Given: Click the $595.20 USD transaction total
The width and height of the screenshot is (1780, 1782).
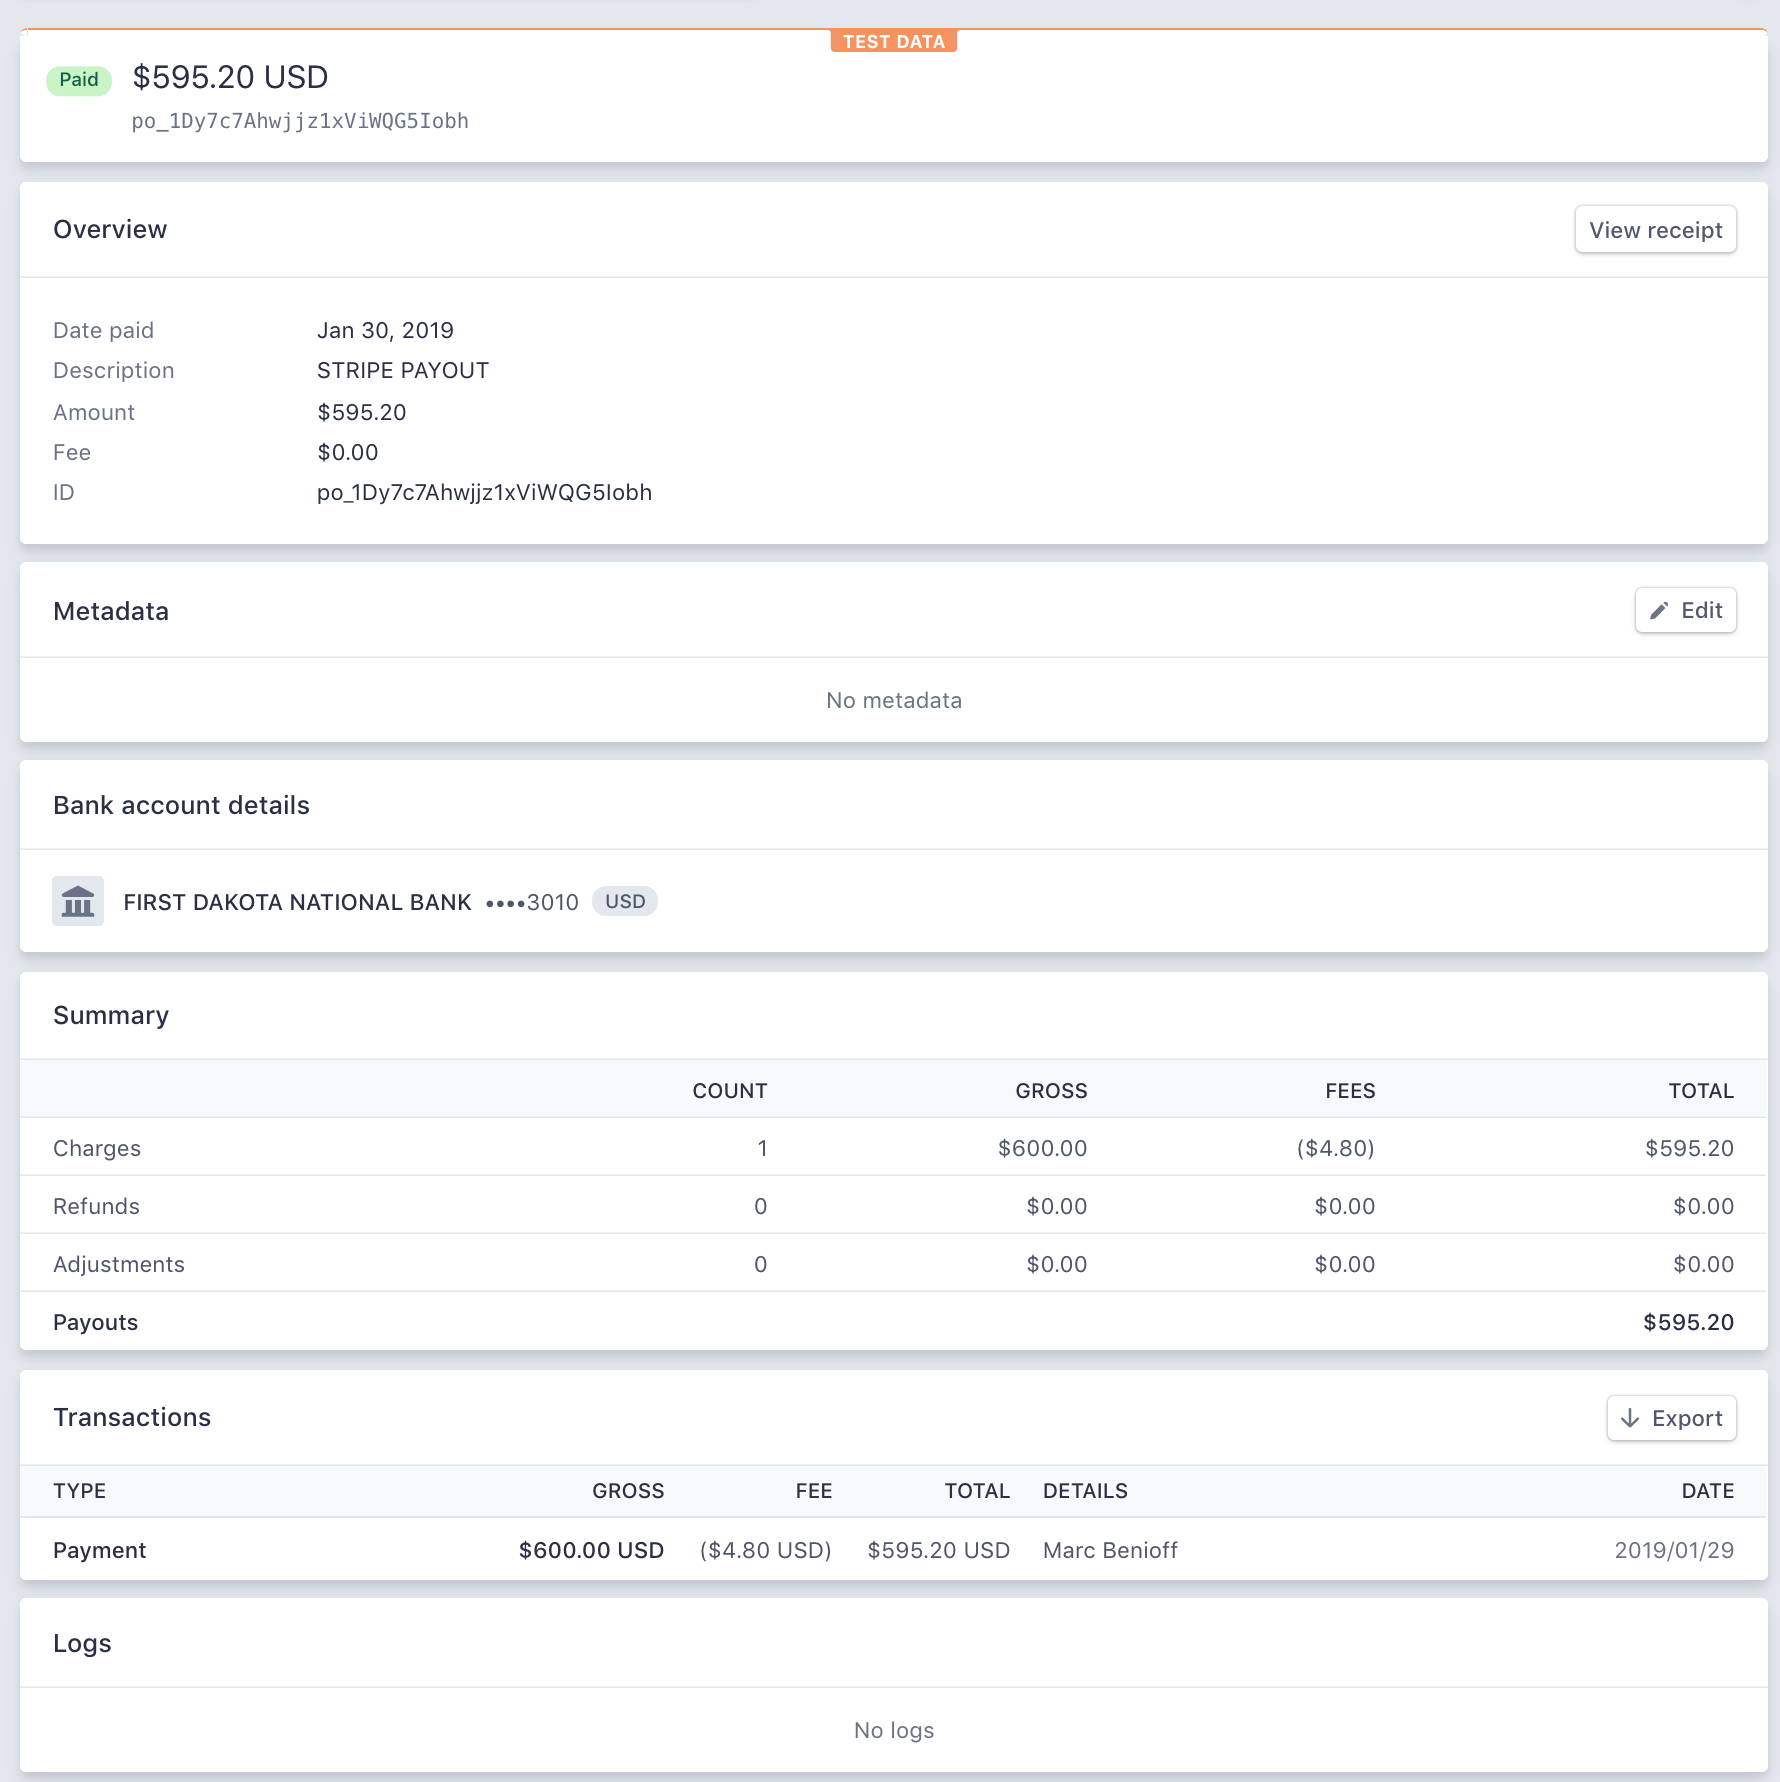Looking at the screenshot, I should click(x=938, y=1550).
